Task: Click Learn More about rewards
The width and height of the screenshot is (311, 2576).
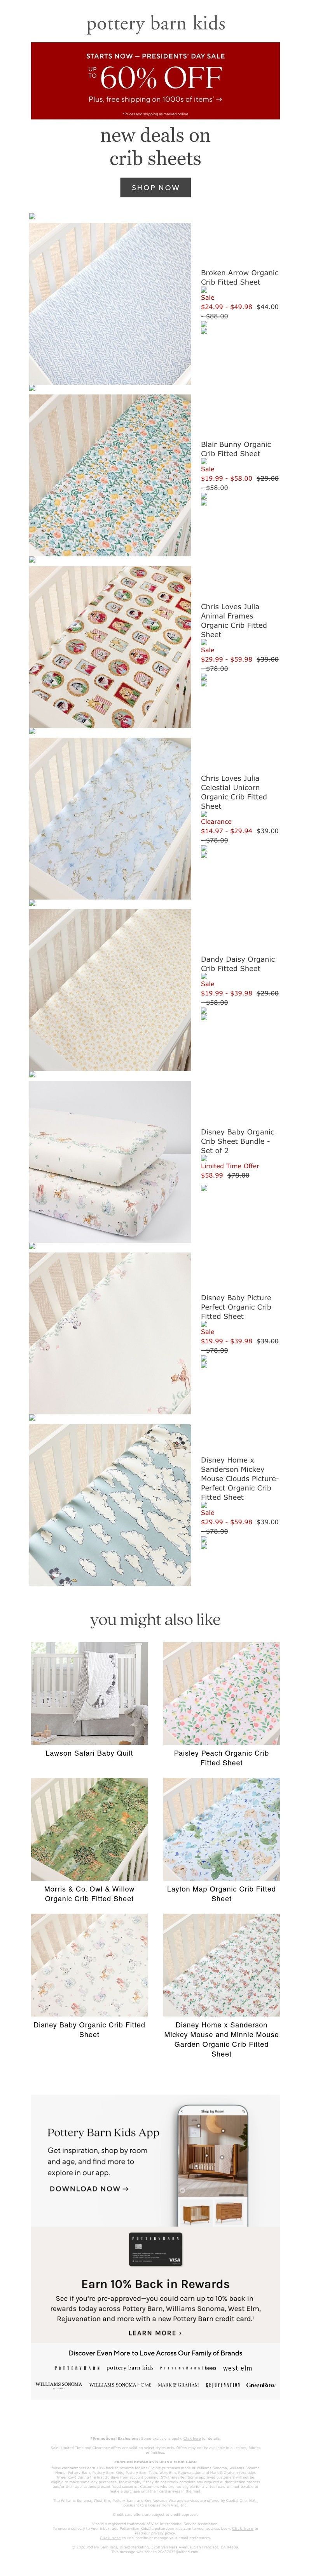Action: pyautogui.click(x=155, y=2333)
